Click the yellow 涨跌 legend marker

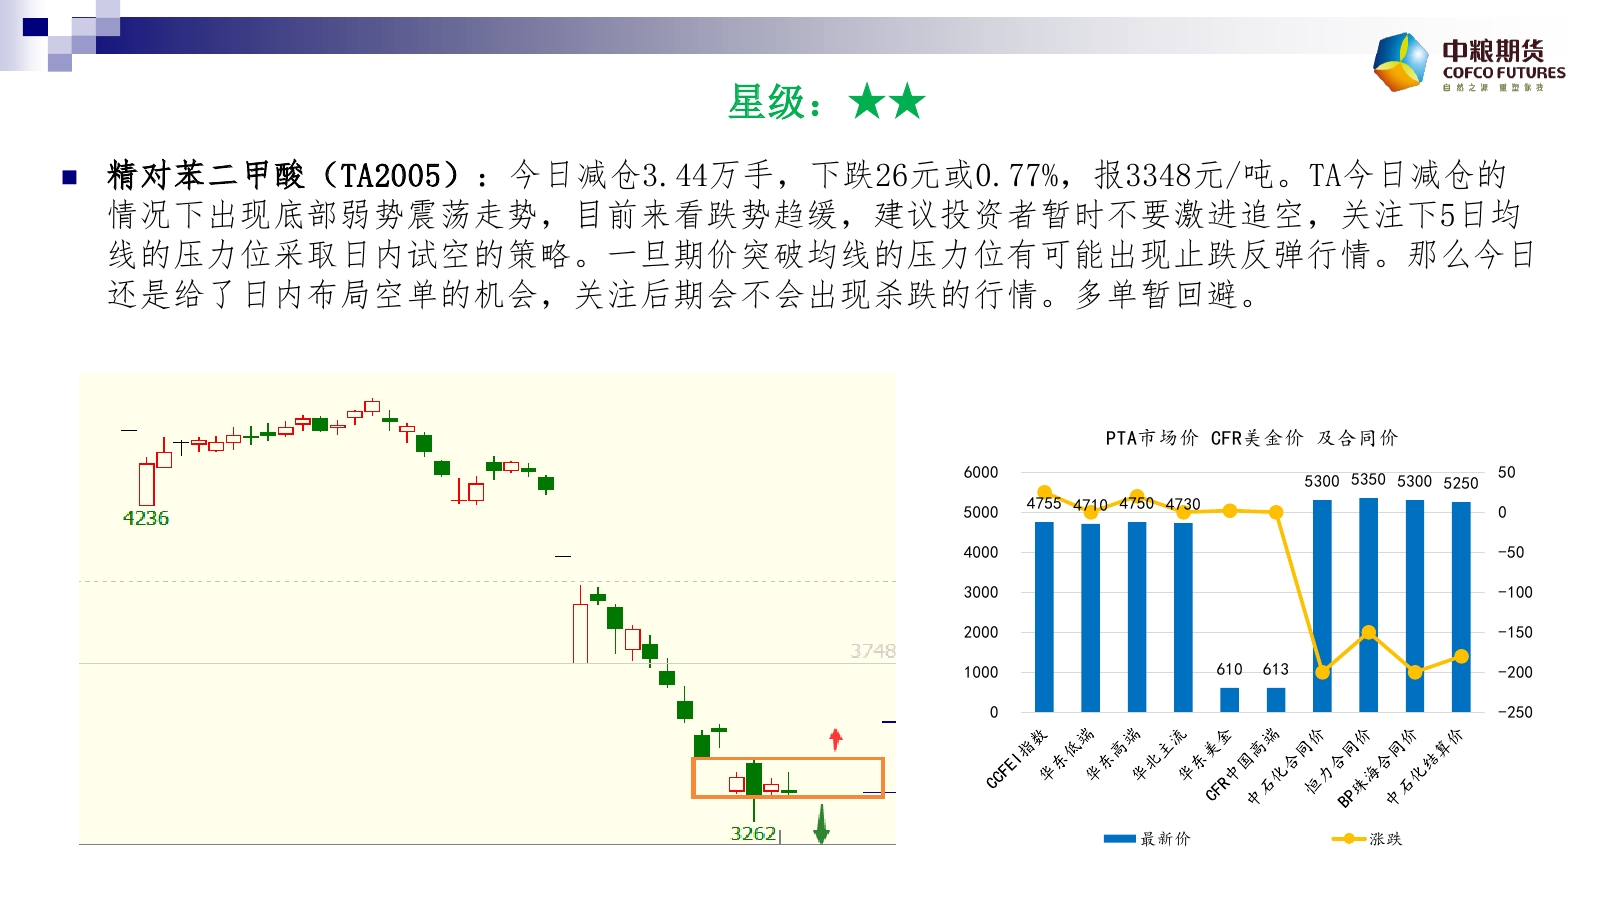tap(1348, 839)
